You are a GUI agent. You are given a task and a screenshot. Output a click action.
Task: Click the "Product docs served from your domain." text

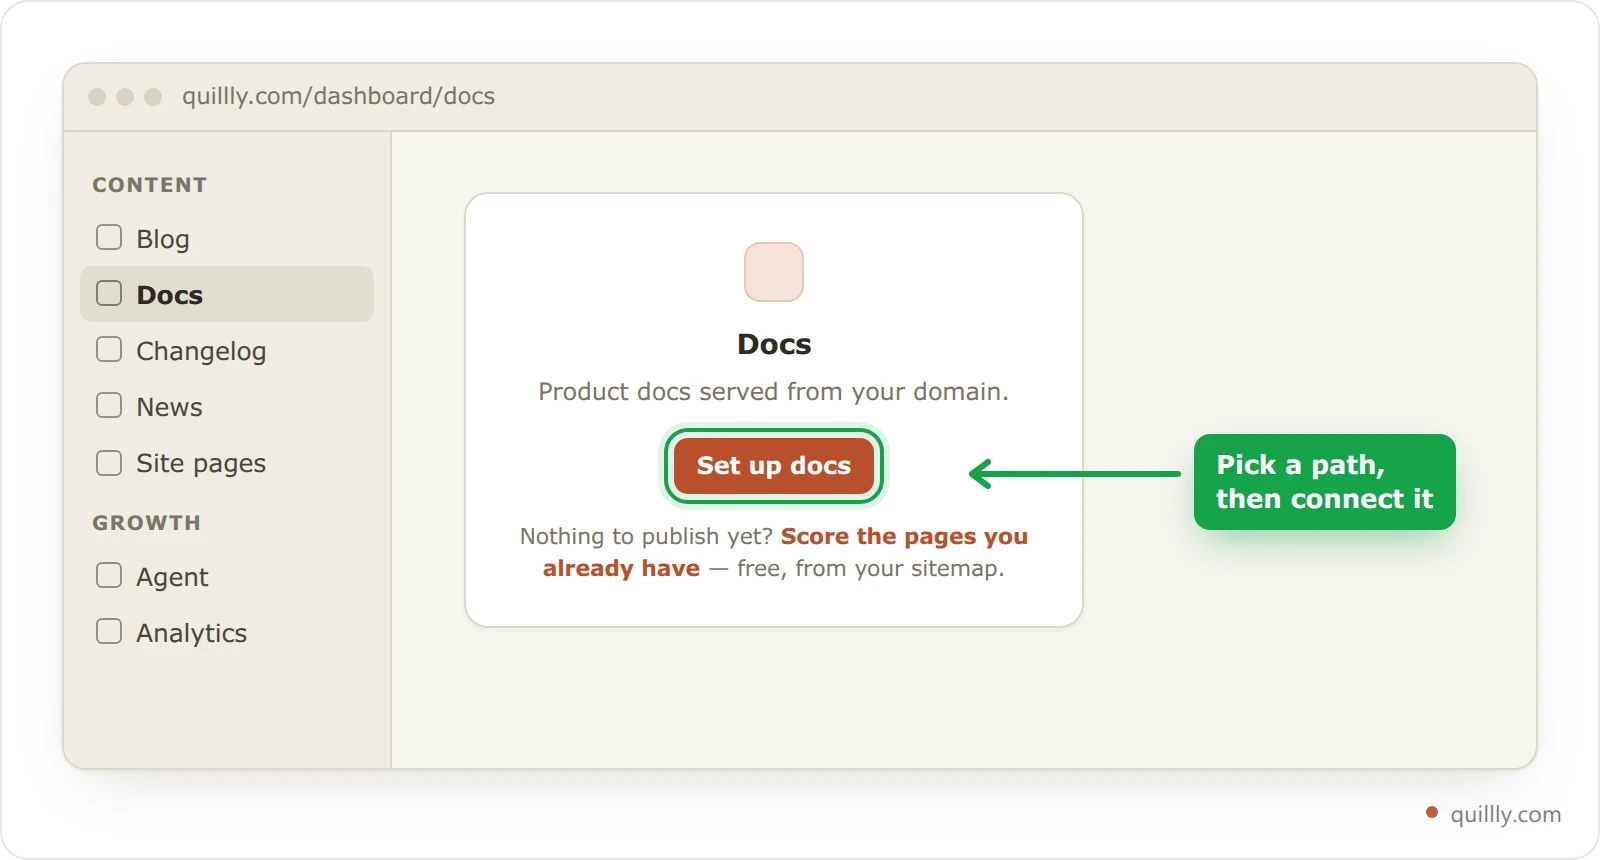774,391
